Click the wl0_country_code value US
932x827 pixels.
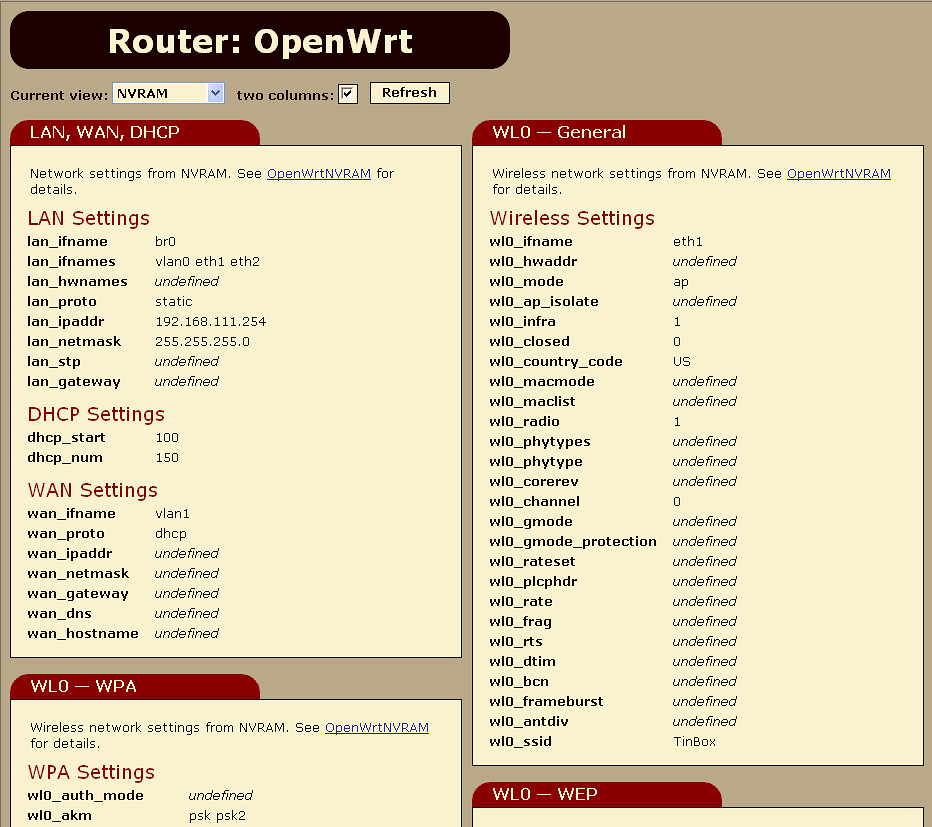click(682, 362)
